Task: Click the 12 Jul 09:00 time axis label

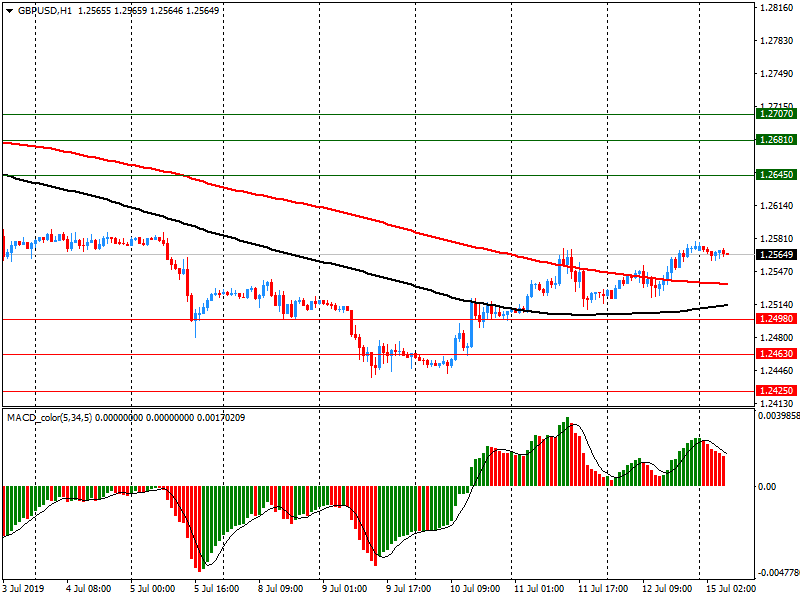Action: tap(667, 589)
